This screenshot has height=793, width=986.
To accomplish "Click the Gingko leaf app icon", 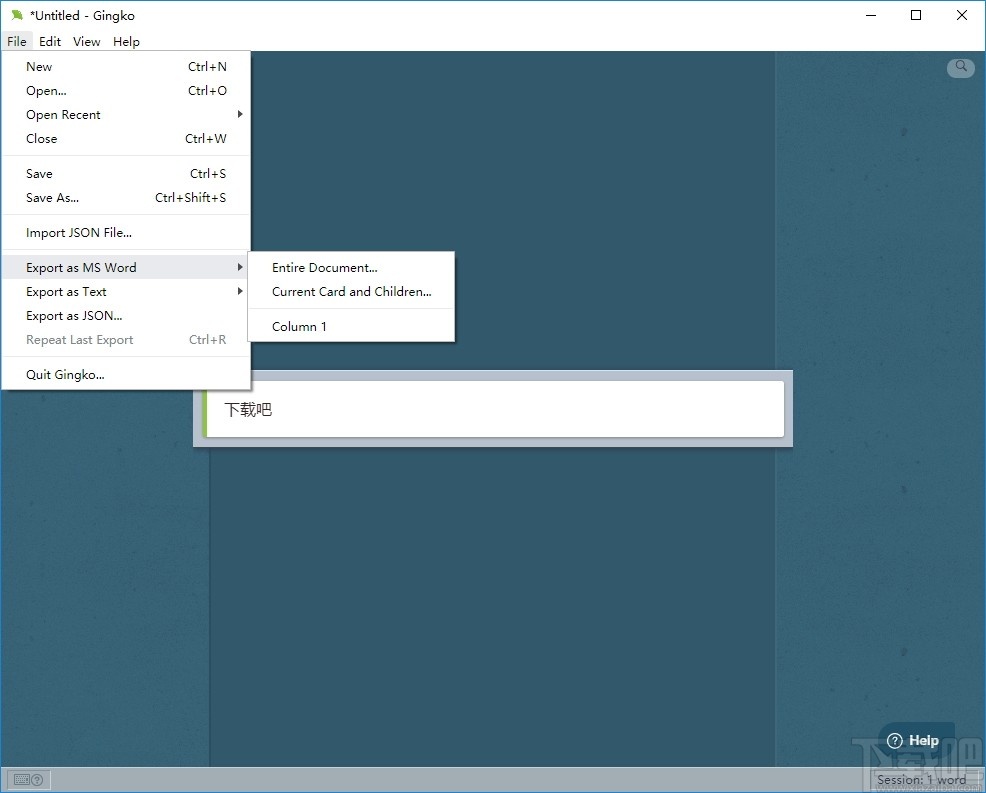I will click(x=17, y=15).
